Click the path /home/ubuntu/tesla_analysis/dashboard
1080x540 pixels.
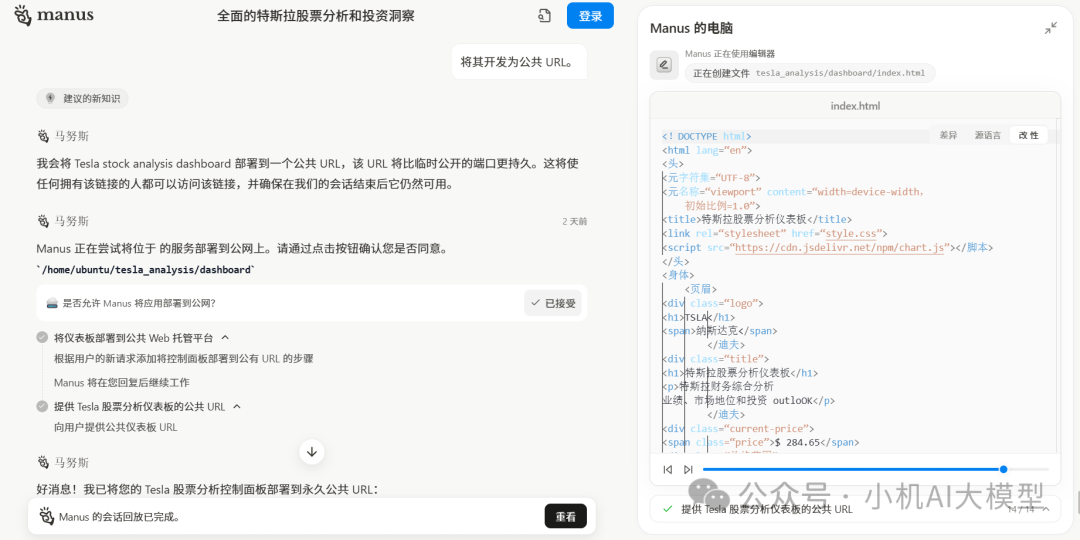pyautogui.click(x=146, y=269)
